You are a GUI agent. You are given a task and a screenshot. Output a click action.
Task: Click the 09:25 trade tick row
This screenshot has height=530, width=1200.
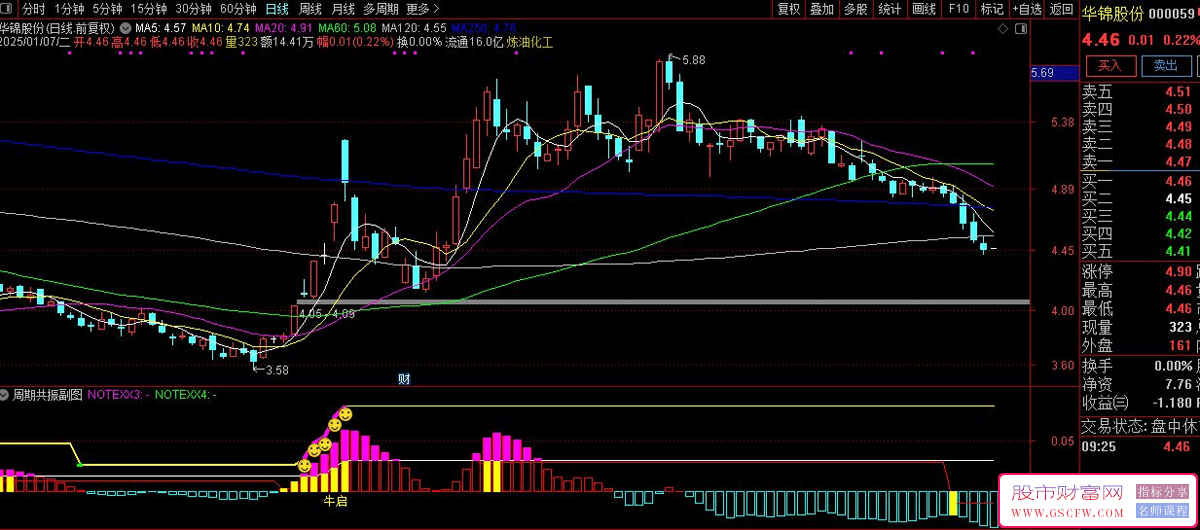[x=1140, y=446]
